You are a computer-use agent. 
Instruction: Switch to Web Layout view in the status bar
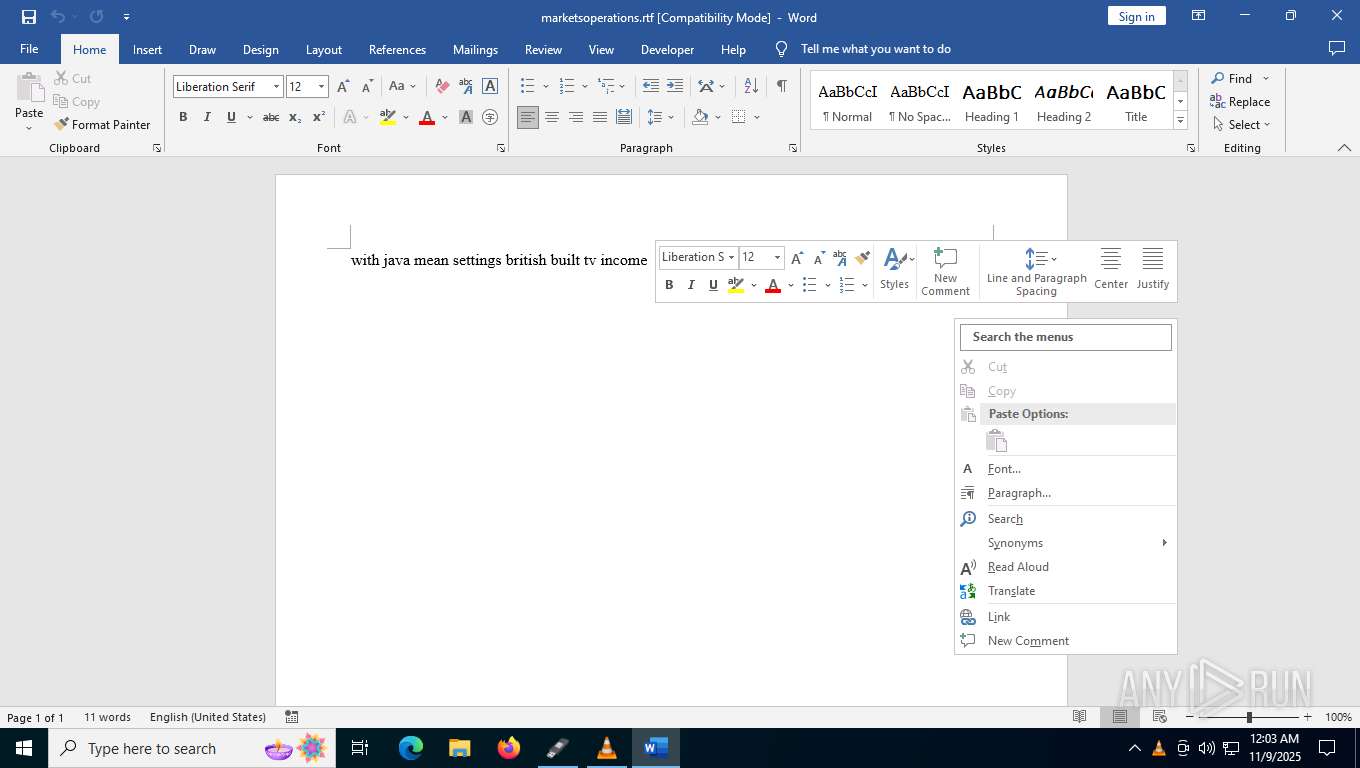pos(1160,717)
